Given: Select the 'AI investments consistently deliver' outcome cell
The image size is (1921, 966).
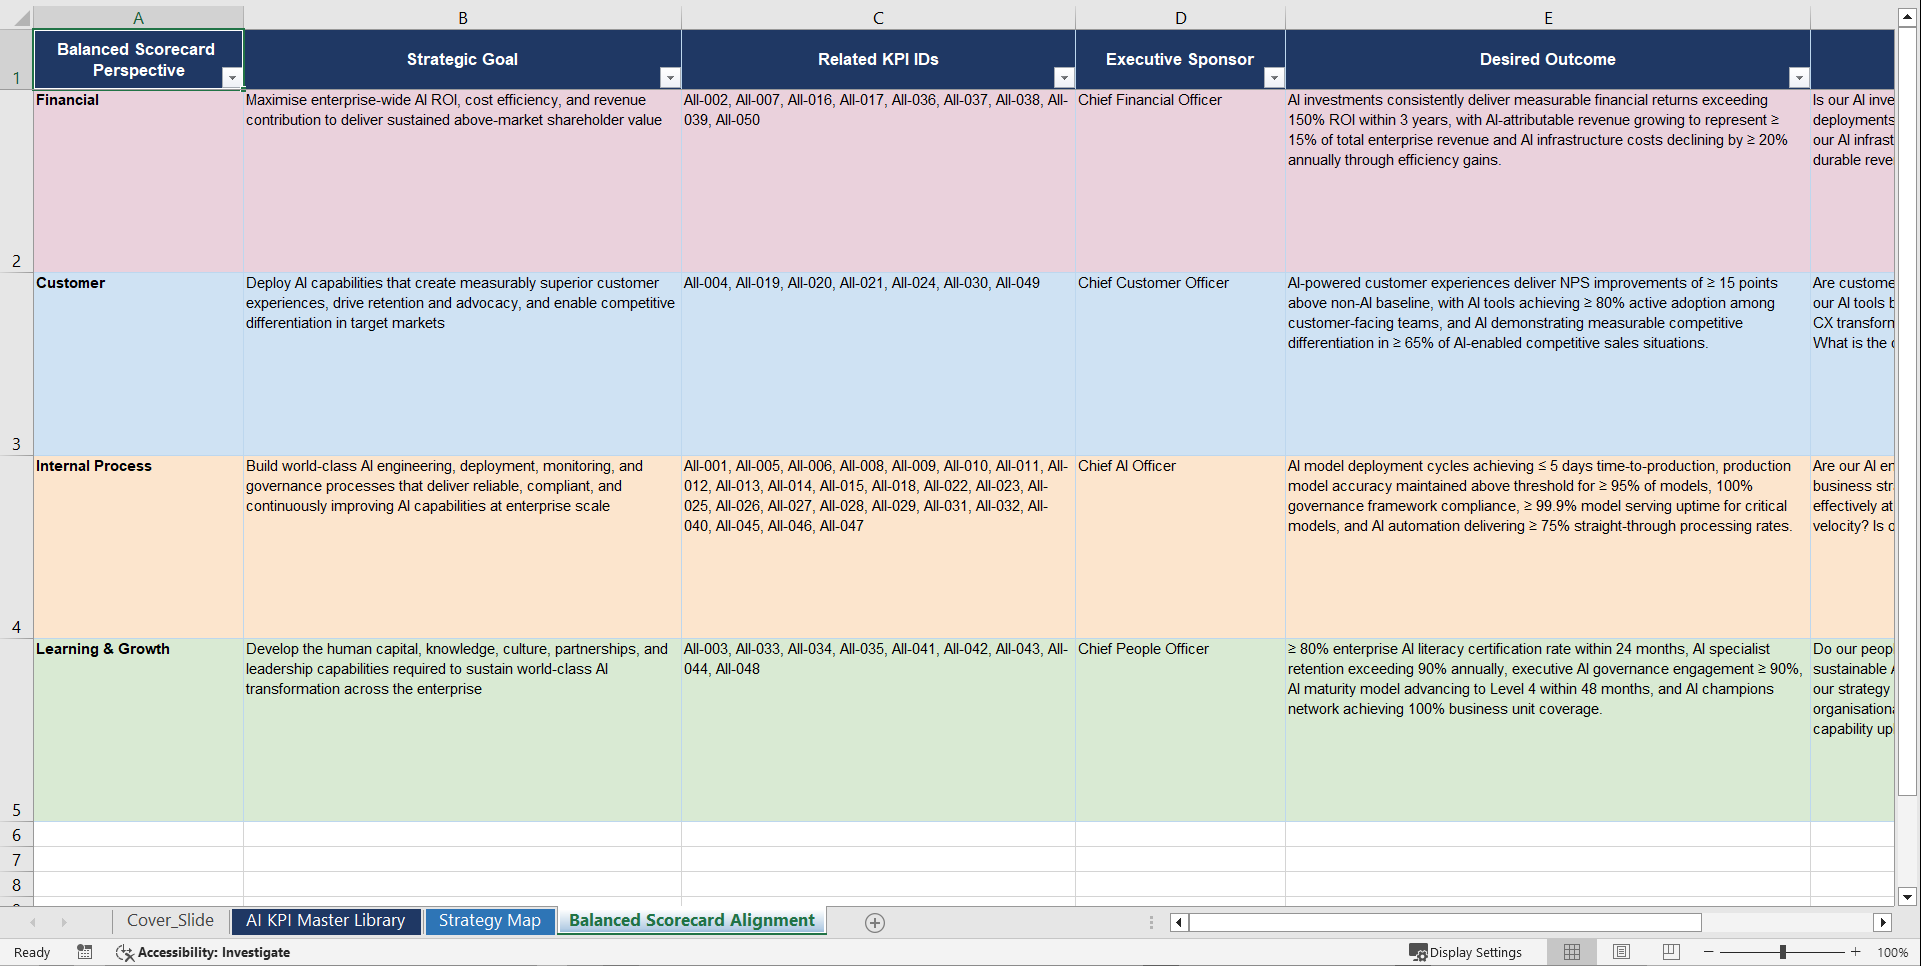Looking at the screenshot, I should [1548, 181].
